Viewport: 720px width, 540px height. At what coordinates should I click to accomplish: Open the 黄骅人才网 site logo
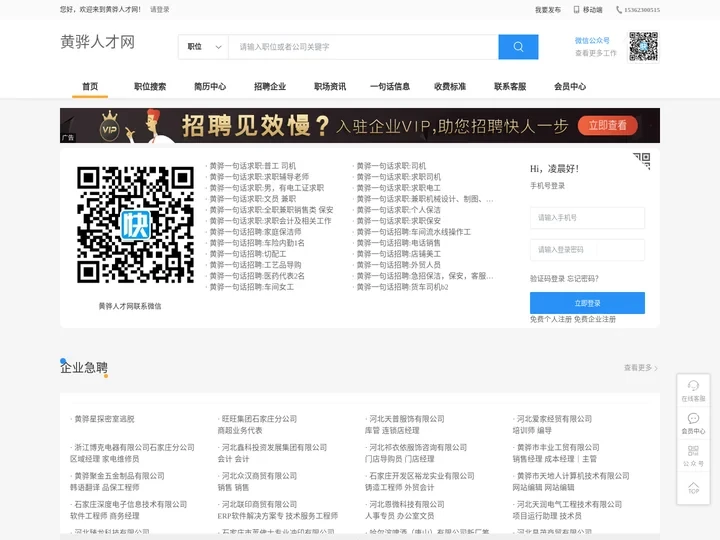(x=97, y=42)
